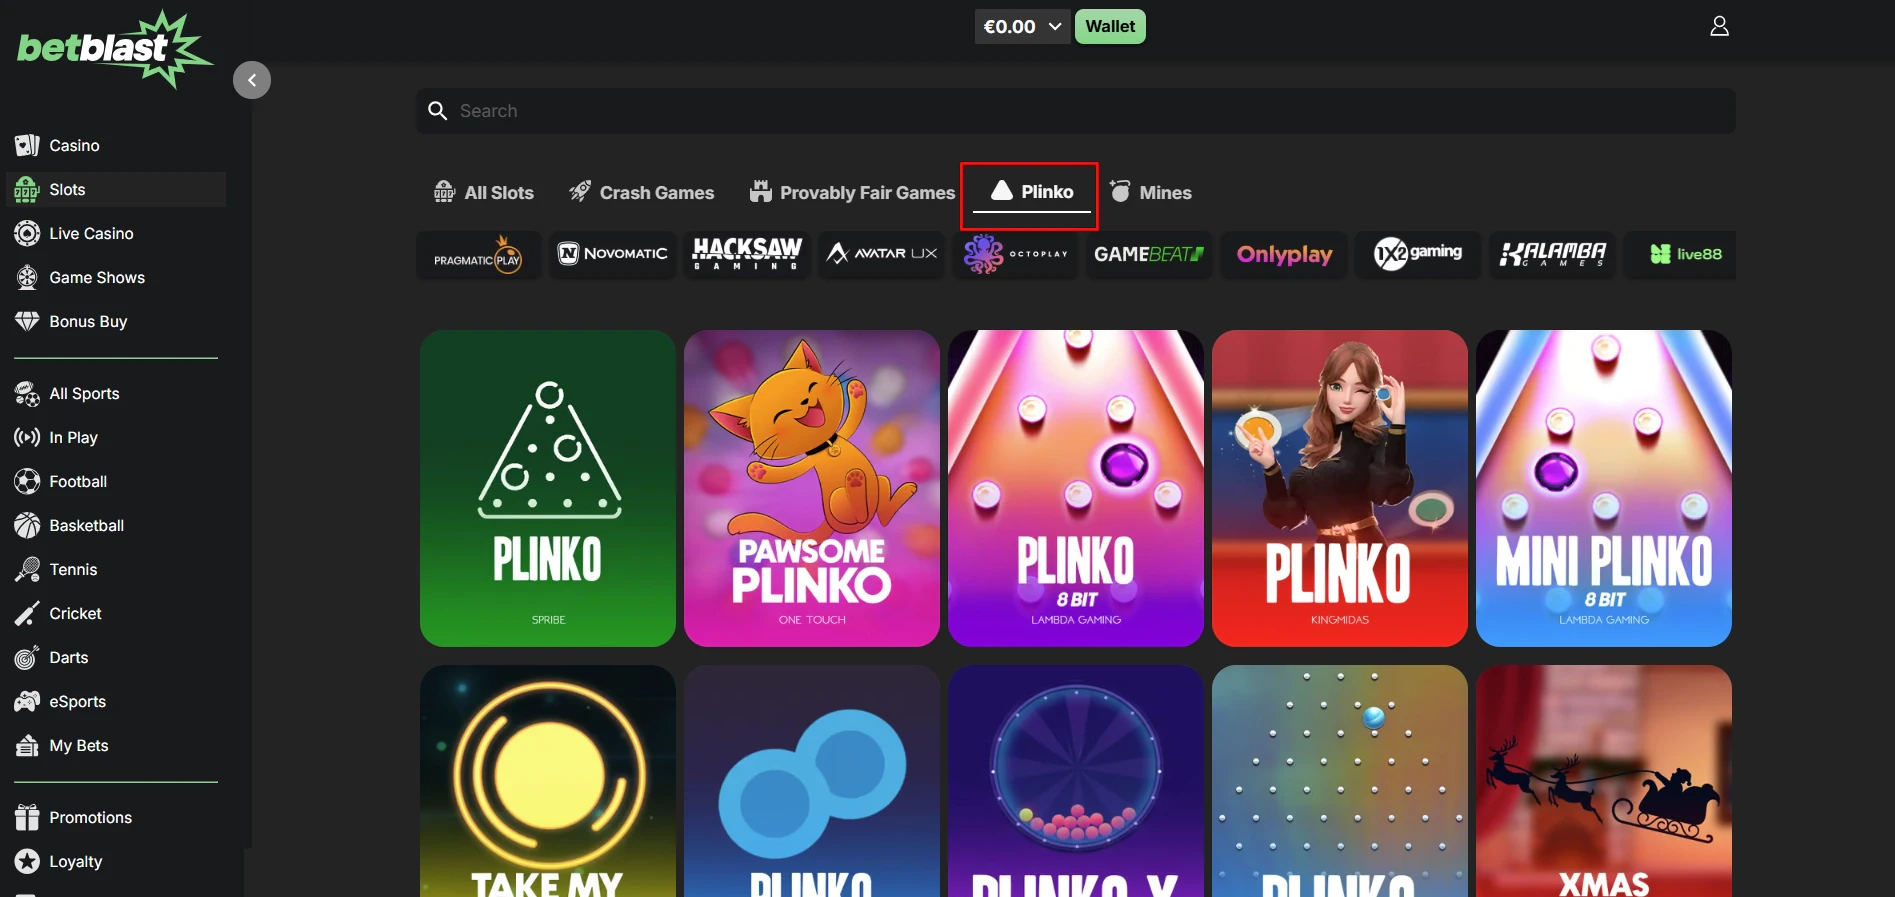Focus the Search games field
The height and width of the screenshot is (897, 1895).
tap(1076, 111)
